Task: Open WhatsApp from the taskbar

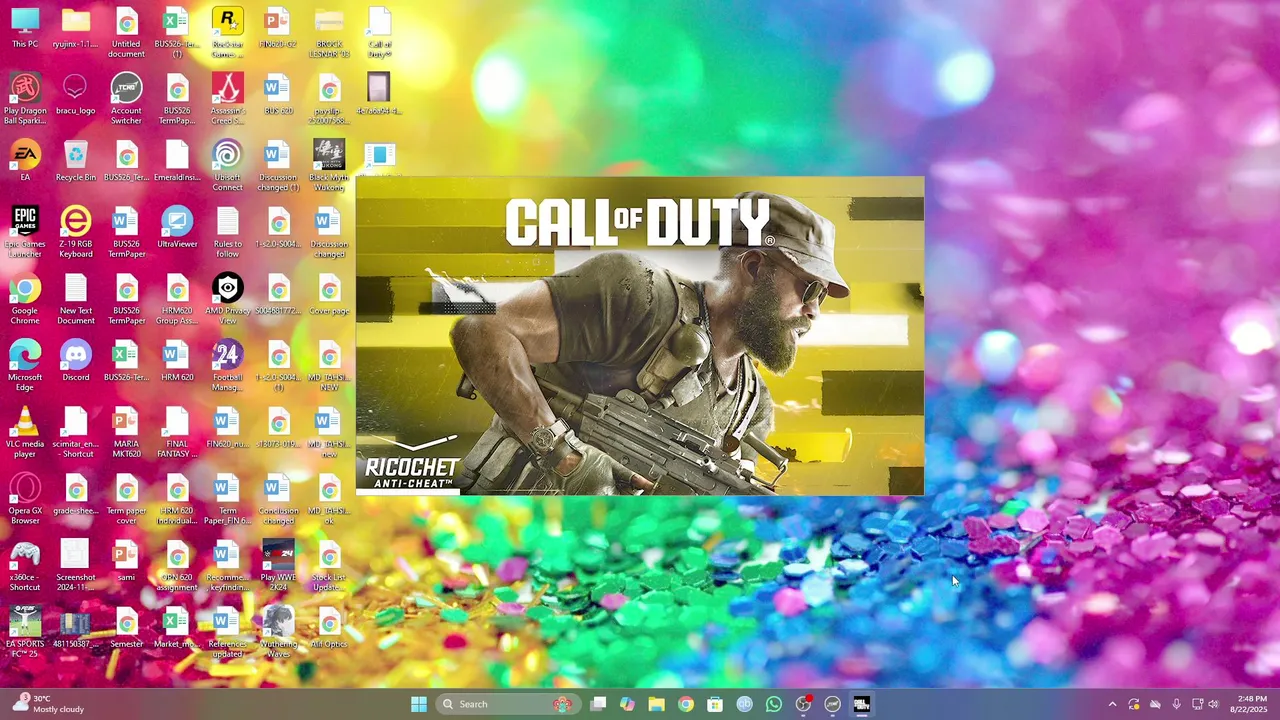Action: (x=774, y=704)
